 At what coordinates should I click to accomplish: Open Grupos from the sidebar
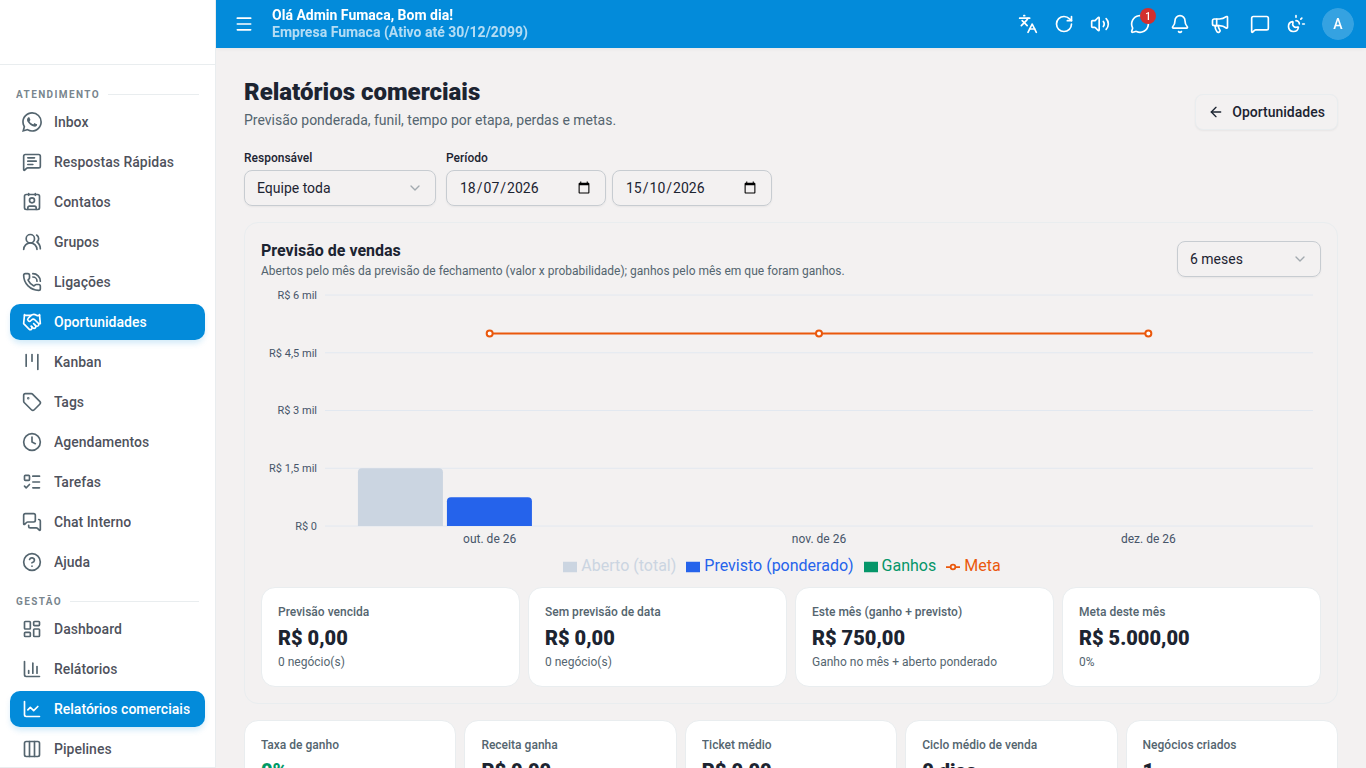tap(108, 242)
